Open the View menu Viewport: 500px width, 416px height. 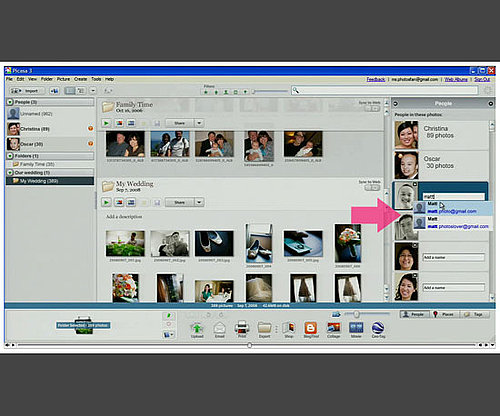click(x=32, y=79)
